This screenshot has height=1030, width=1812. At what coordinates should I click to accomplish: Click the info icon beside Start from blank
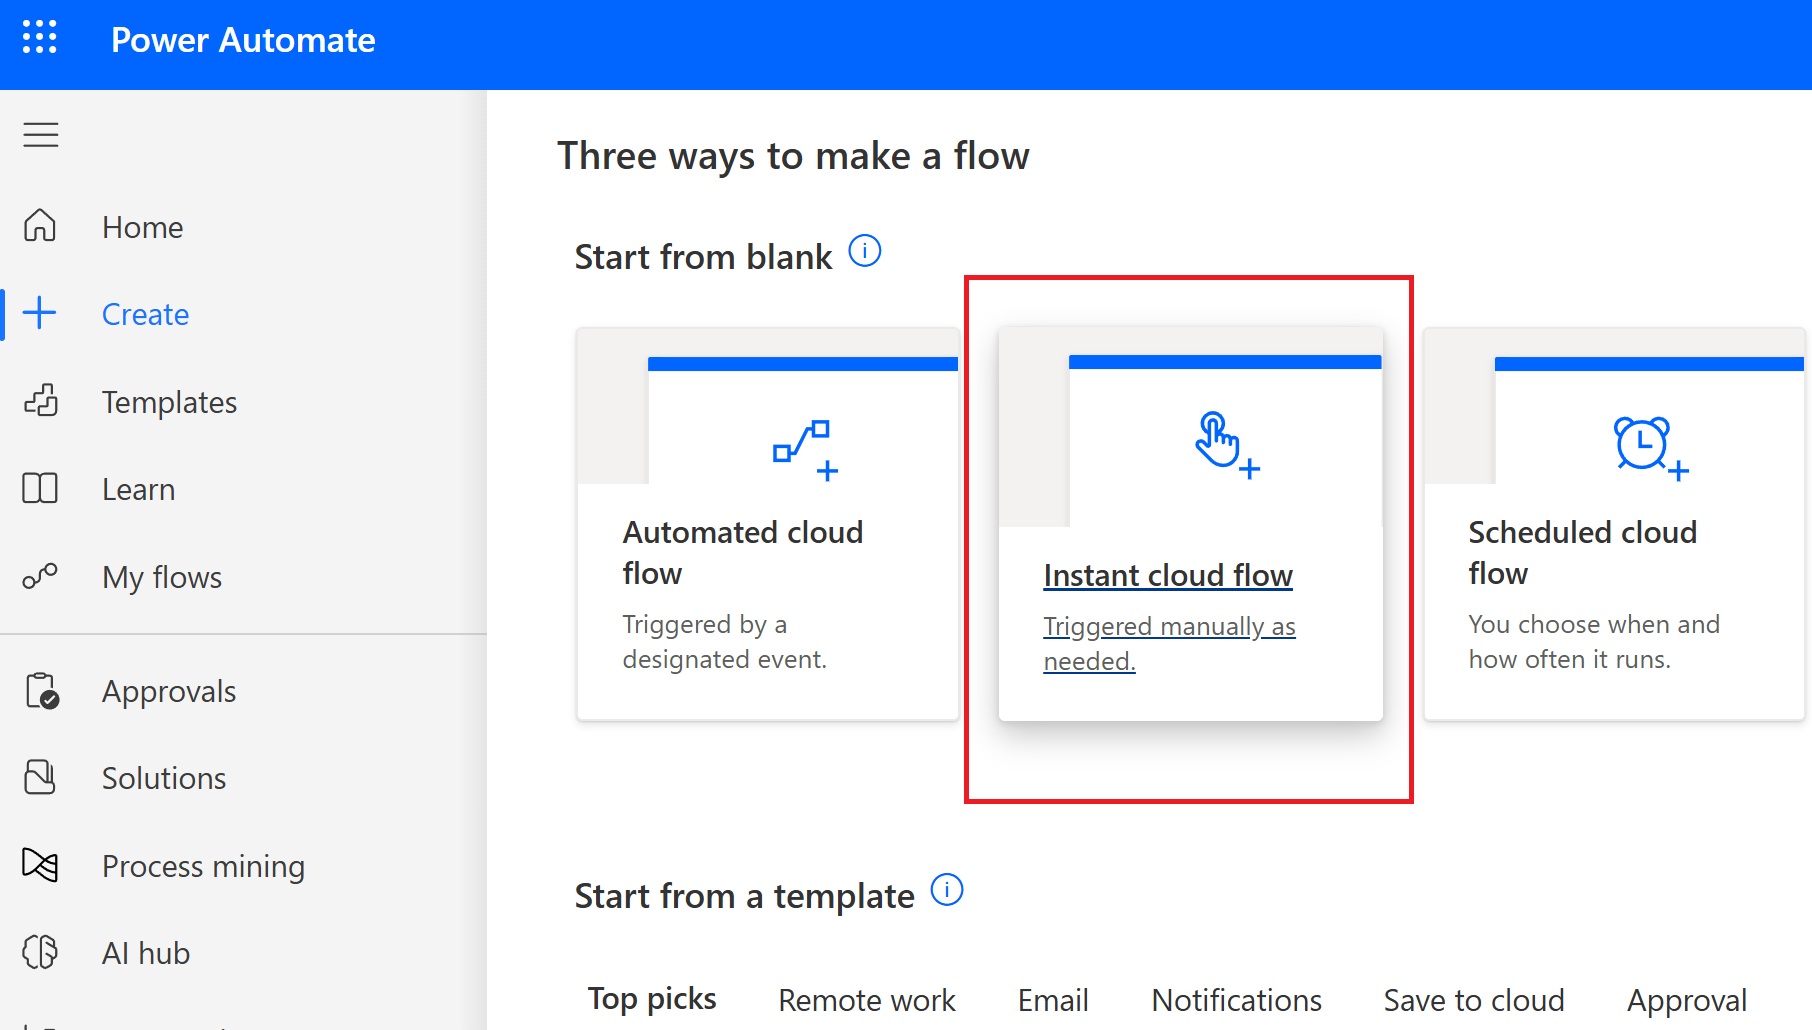coord(866,251)
